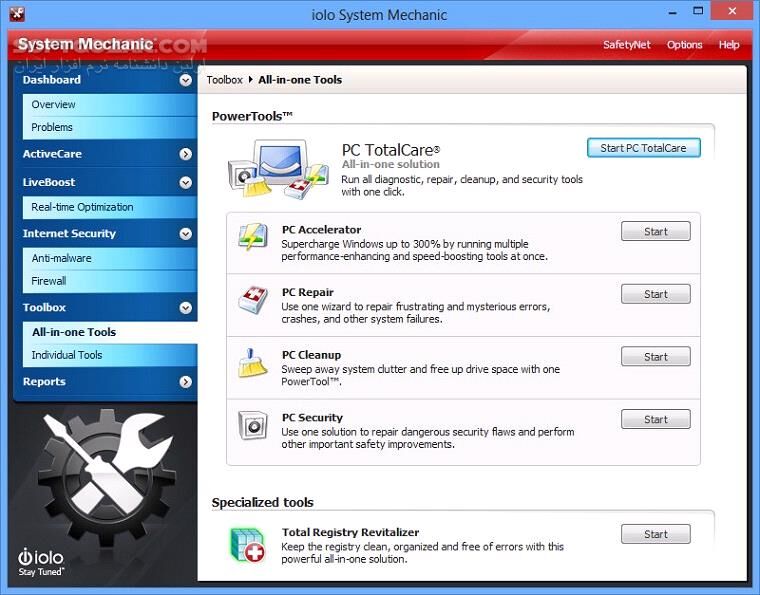
Task: Collapse the Toolbox section chevron
Action: [x=185, y=308]
